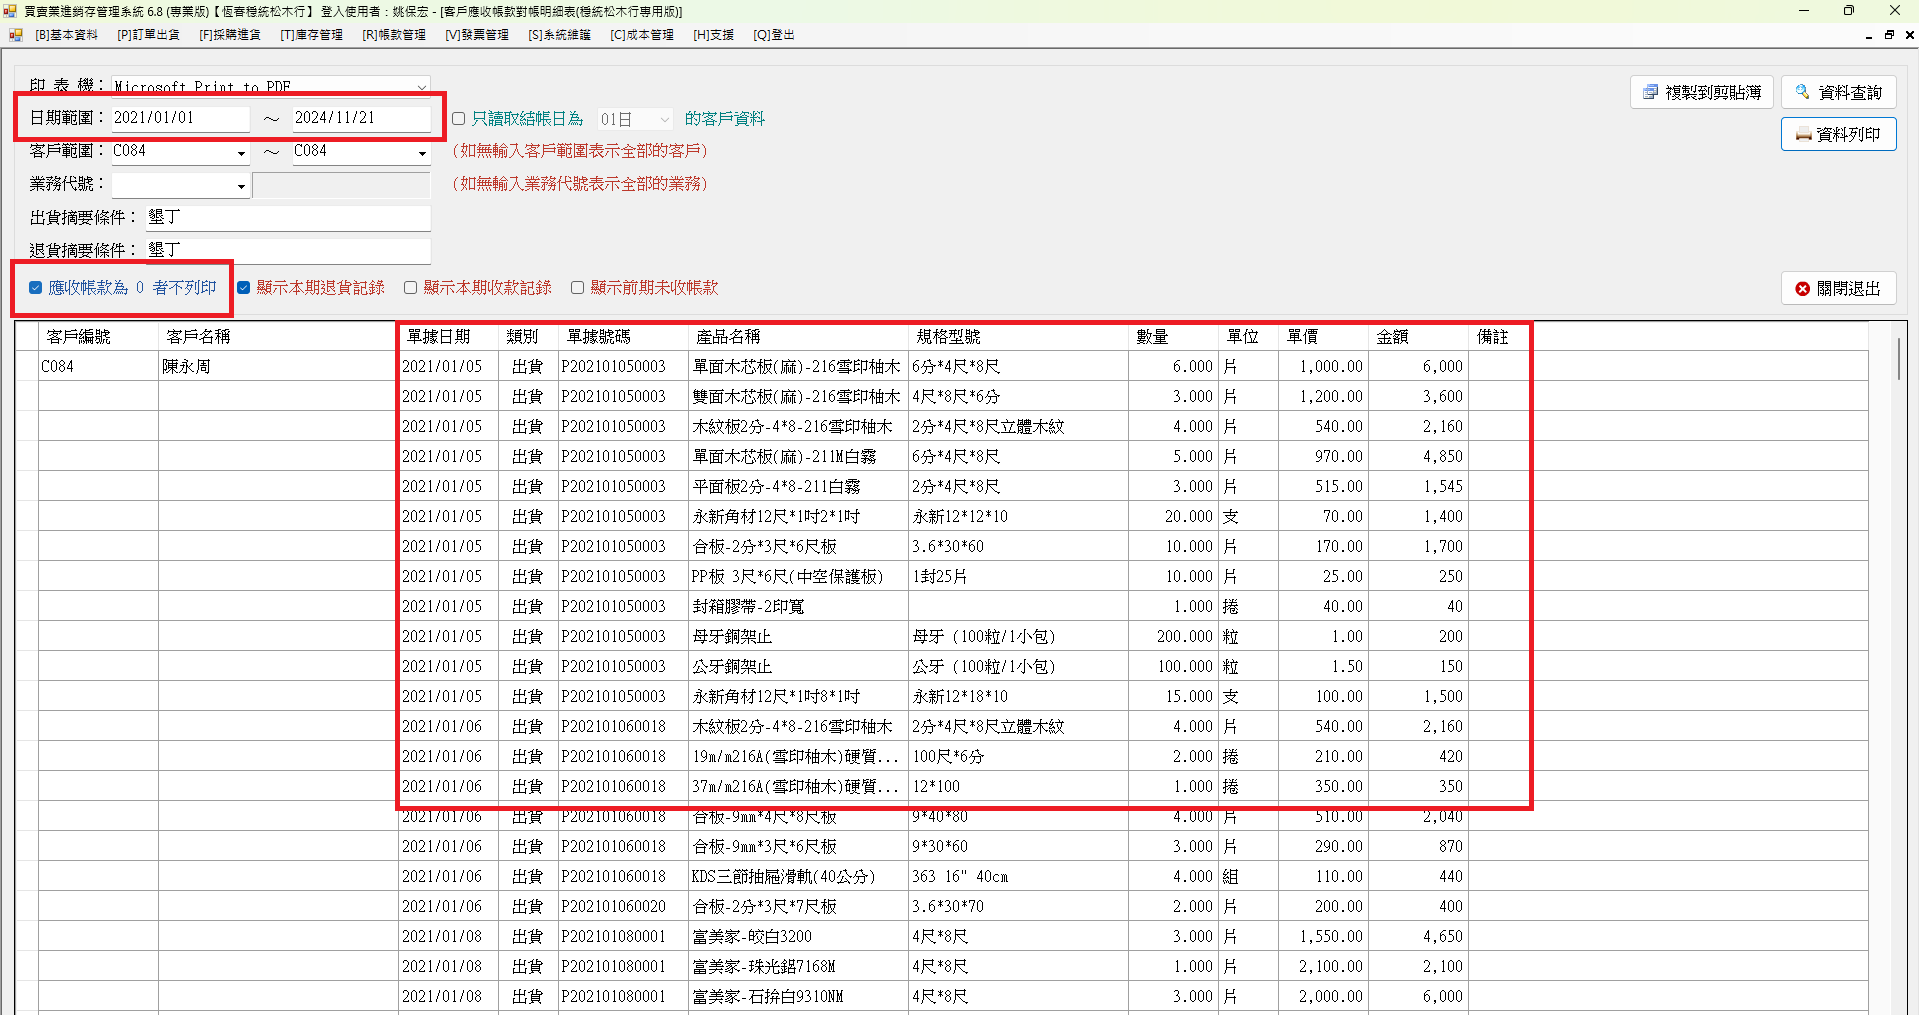Viewport: 1919px width, 1015px height.
Task: Click the copy to clipboard icon
Action: coord(1650,92)
